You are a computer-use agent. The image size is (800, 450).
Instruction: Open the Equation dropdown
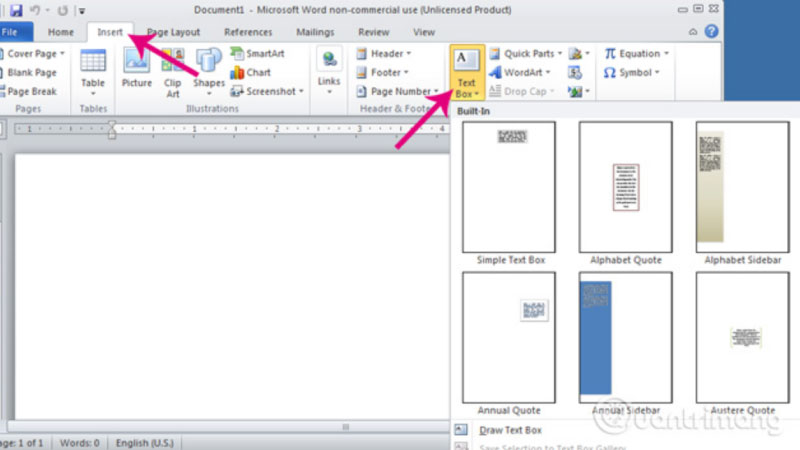click(x=633, y=54)
